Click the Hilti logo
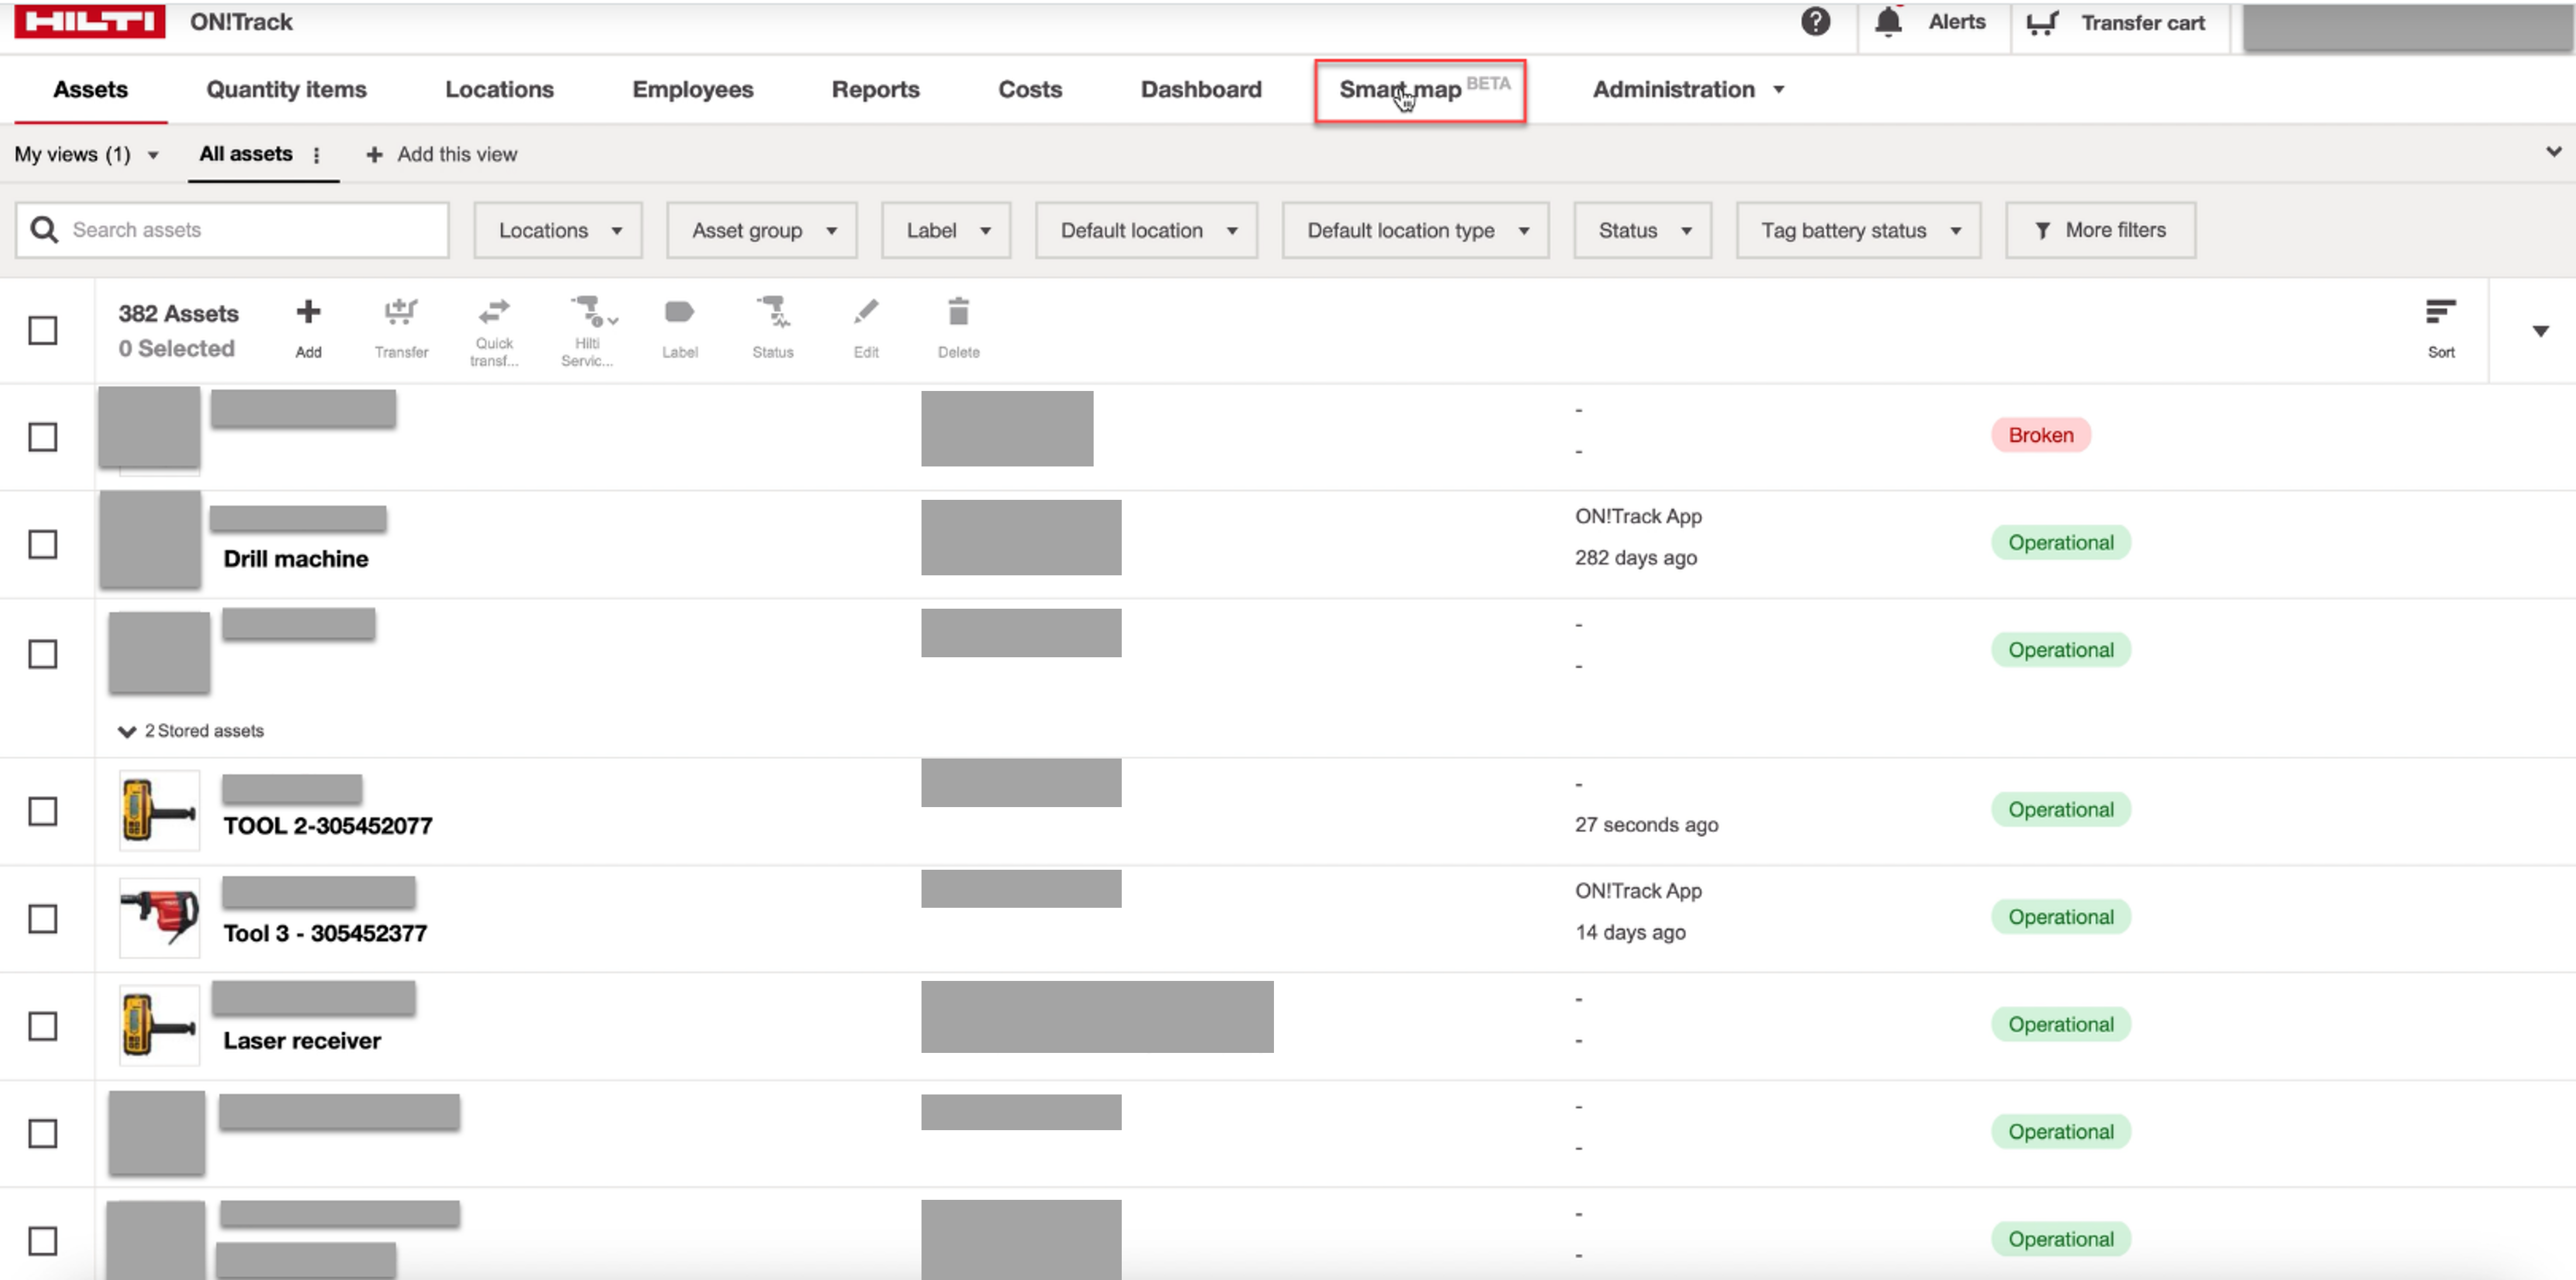The width and height of the screenshot is (2576, 1280). [x=89, y=21]
